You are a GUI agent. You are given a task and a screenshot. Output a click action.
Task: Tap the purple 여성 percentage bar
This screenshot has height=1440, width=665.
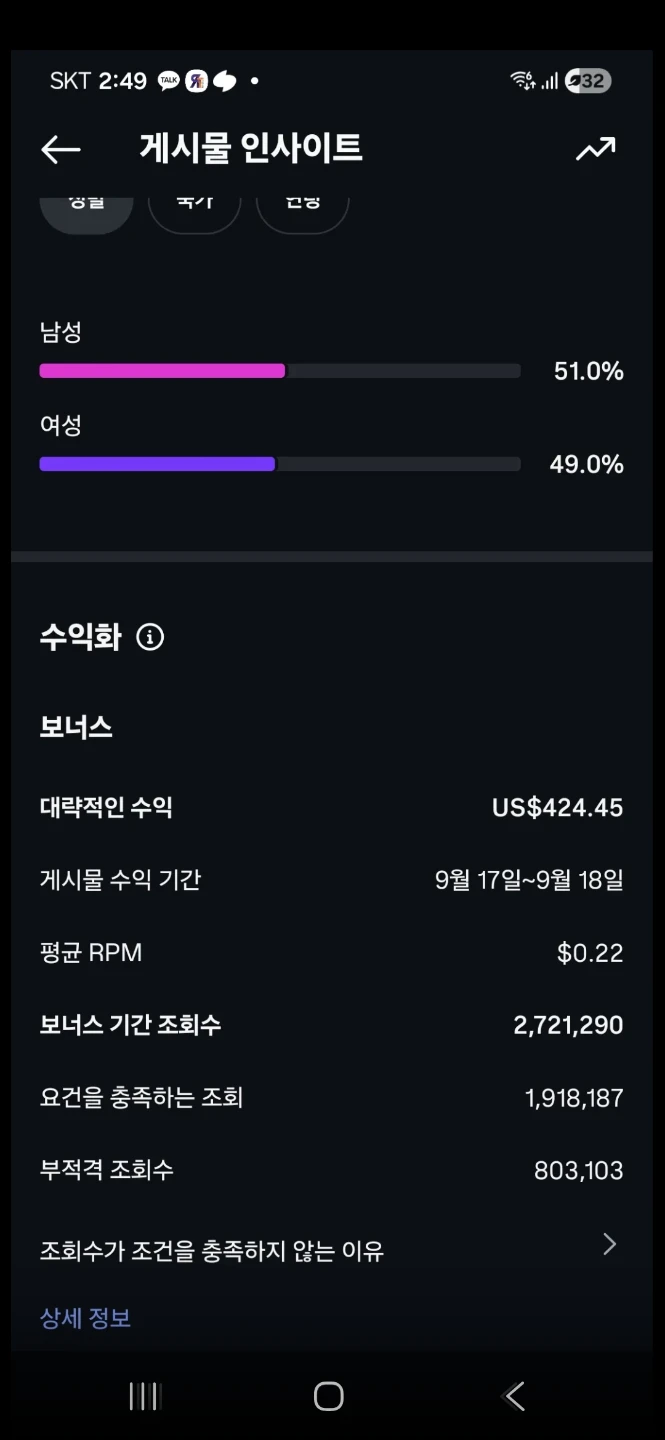point(157,464)
